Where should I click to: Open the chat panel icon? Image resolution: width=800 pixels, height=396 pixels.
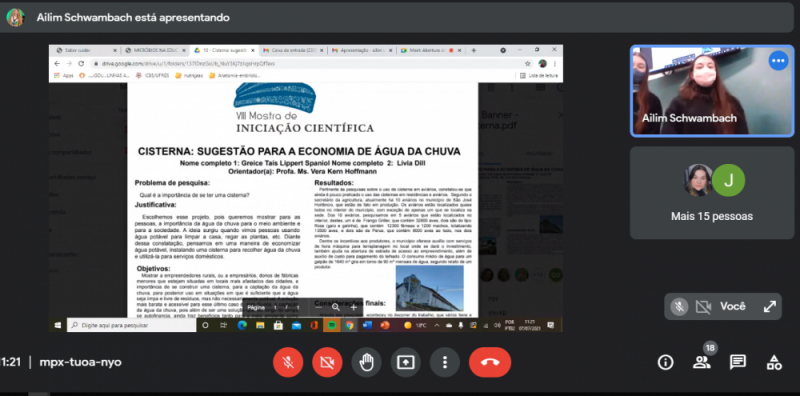[x=738, y=362]
